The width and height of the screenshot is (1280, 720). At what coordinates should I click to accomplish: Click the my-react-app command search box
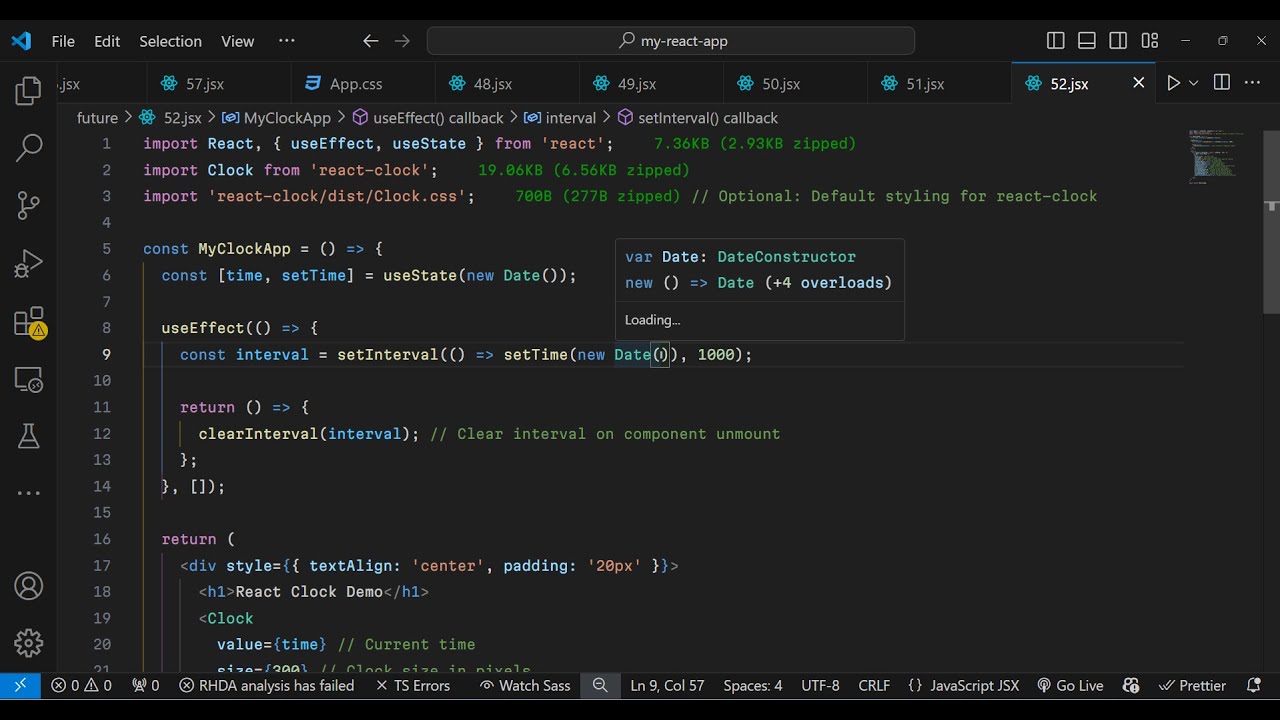671,41
